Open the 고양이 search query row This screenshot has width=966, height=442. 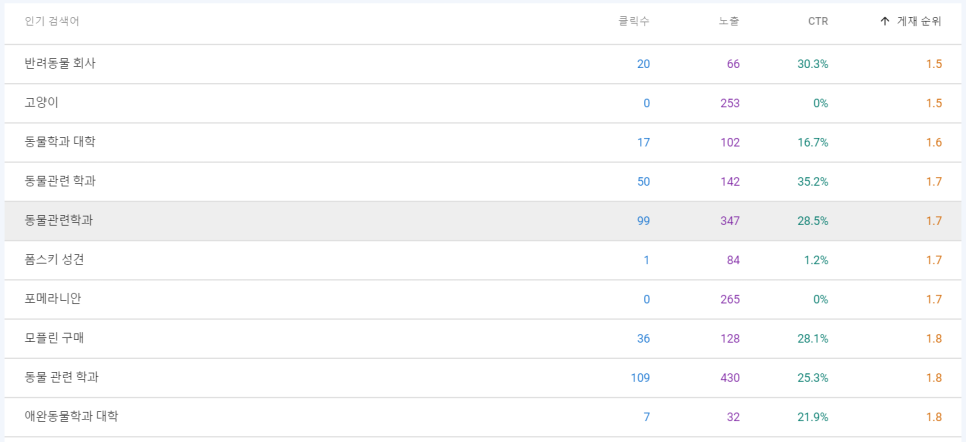(x=483, y=103)
